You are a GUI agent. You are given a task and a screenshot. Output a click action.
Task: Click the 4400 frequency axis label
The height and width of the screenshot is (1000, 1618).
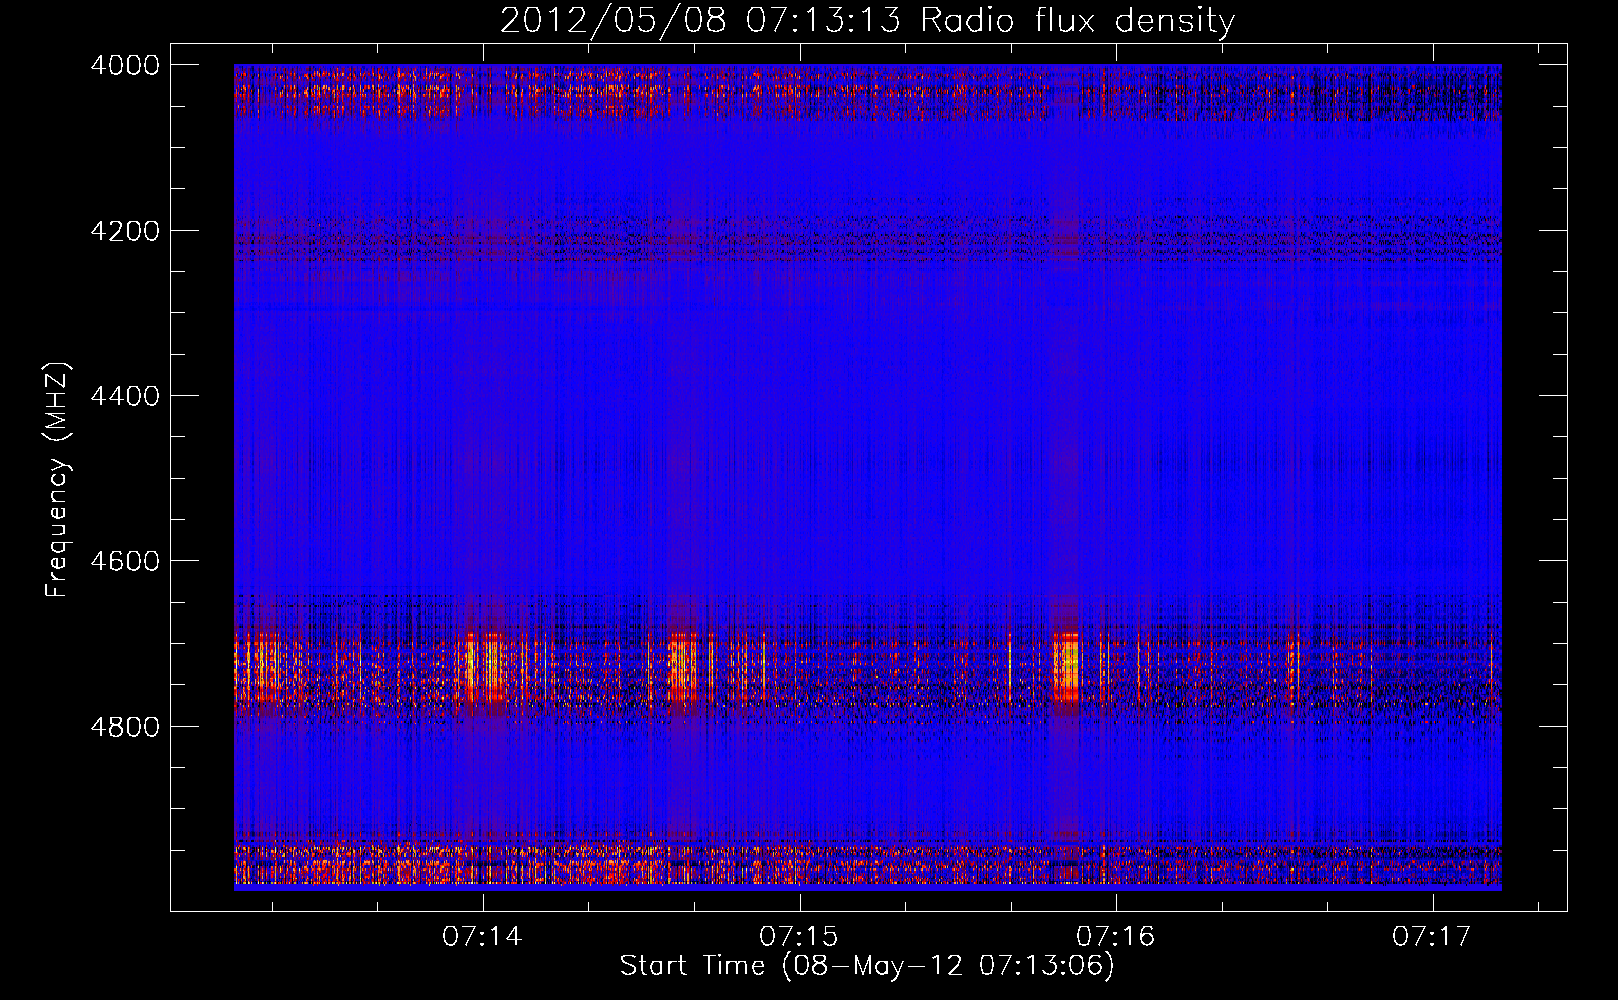coord(124,396)
